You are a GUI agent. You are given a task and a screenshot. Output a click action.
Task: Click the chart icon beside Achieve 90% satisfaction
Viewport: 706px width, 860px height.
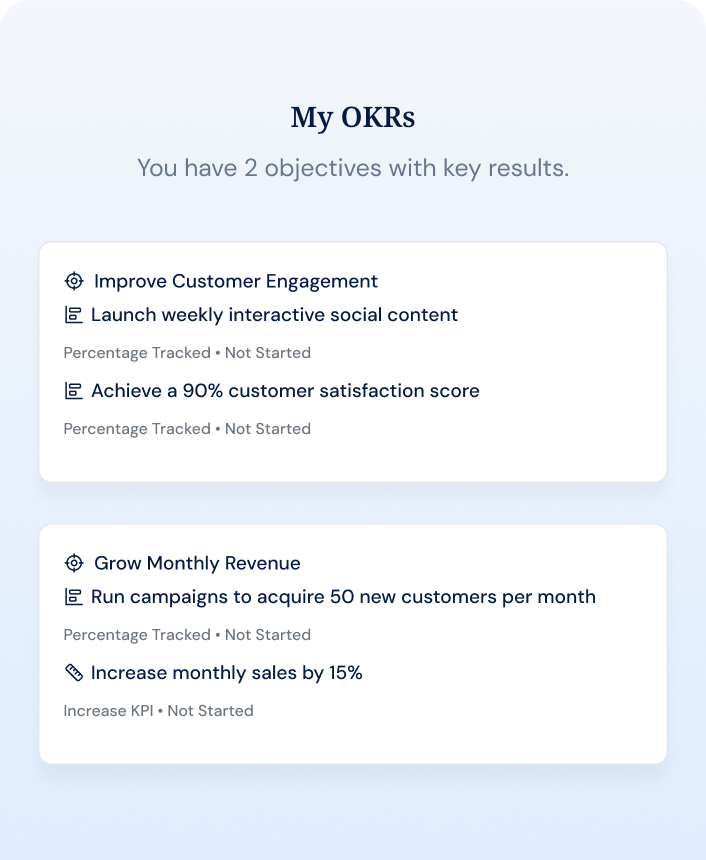[73, 391]
